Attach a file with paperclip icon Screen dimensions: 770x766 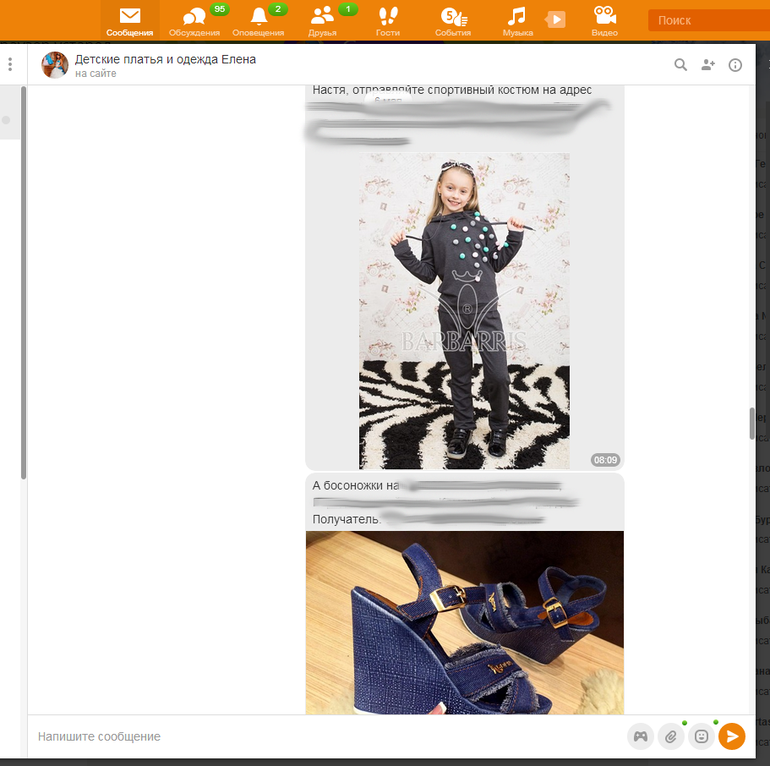pos(671,737)
